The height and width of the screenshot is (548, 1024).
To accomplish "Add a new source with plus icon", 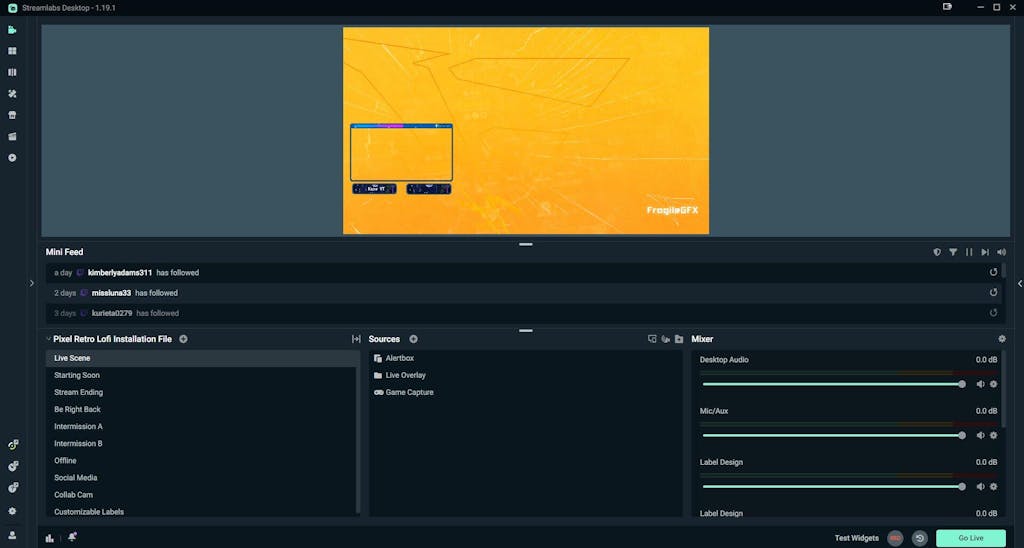I will [413, 339].
